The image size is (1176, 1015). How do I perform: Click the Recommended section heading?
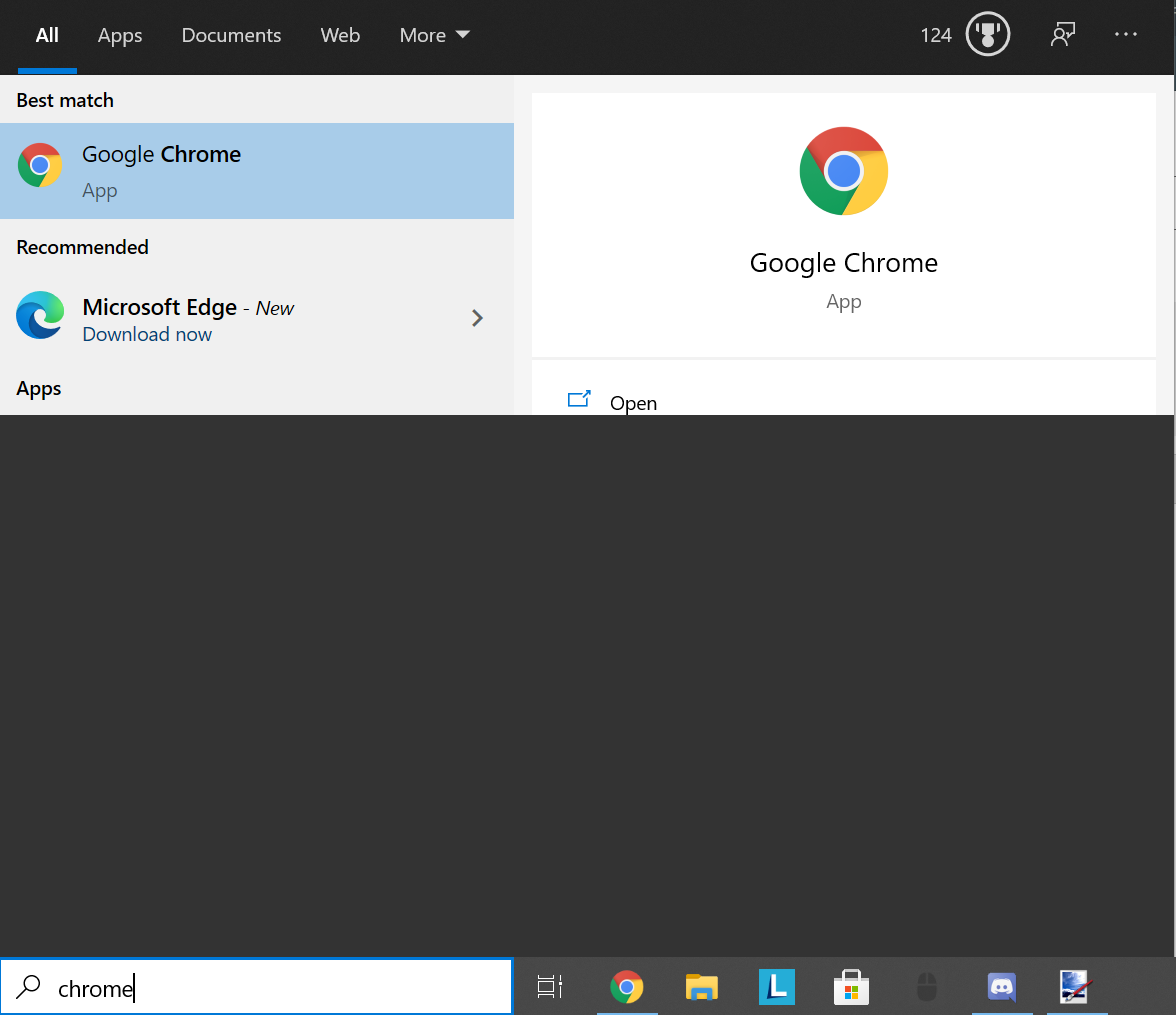click(82, 248)
